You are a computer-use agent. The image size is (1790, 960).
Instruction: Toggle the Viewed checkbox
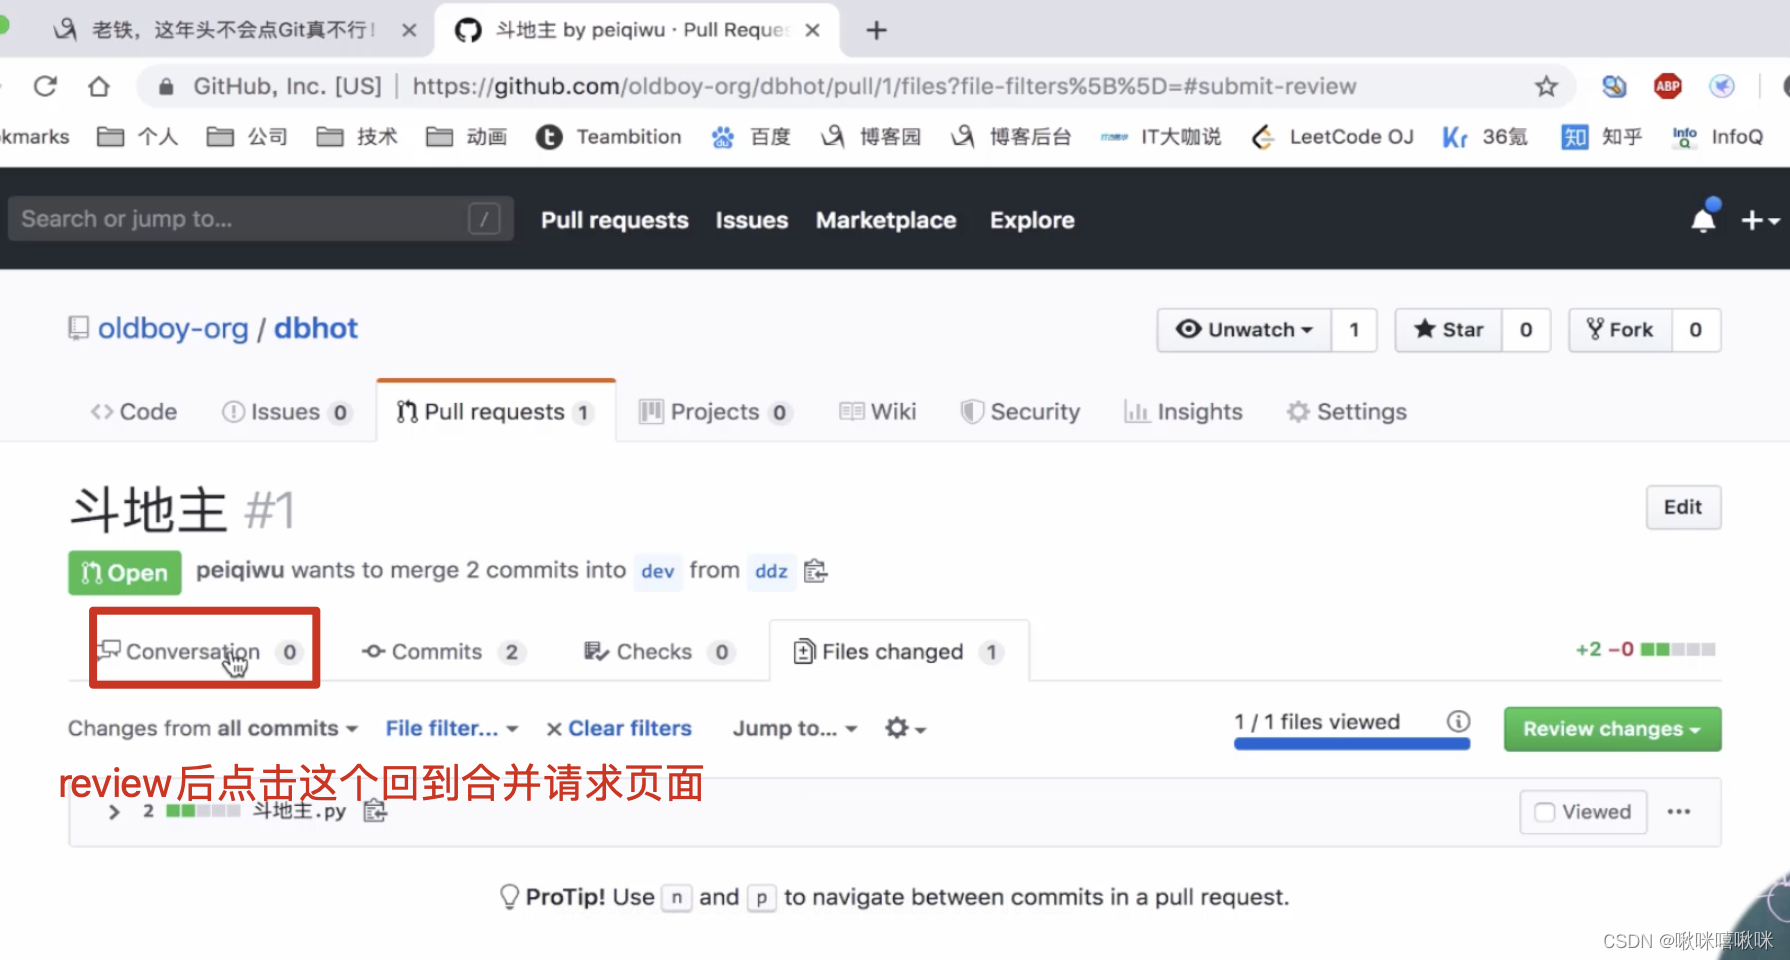point(1545,812)
